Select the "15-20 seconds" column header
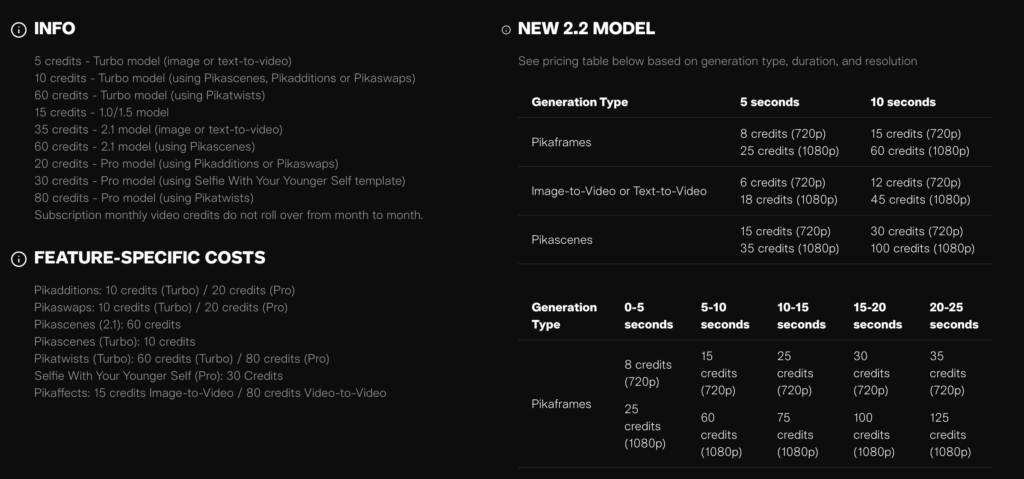This screenshot has height=479, width=1024. (x=877, y=316)
